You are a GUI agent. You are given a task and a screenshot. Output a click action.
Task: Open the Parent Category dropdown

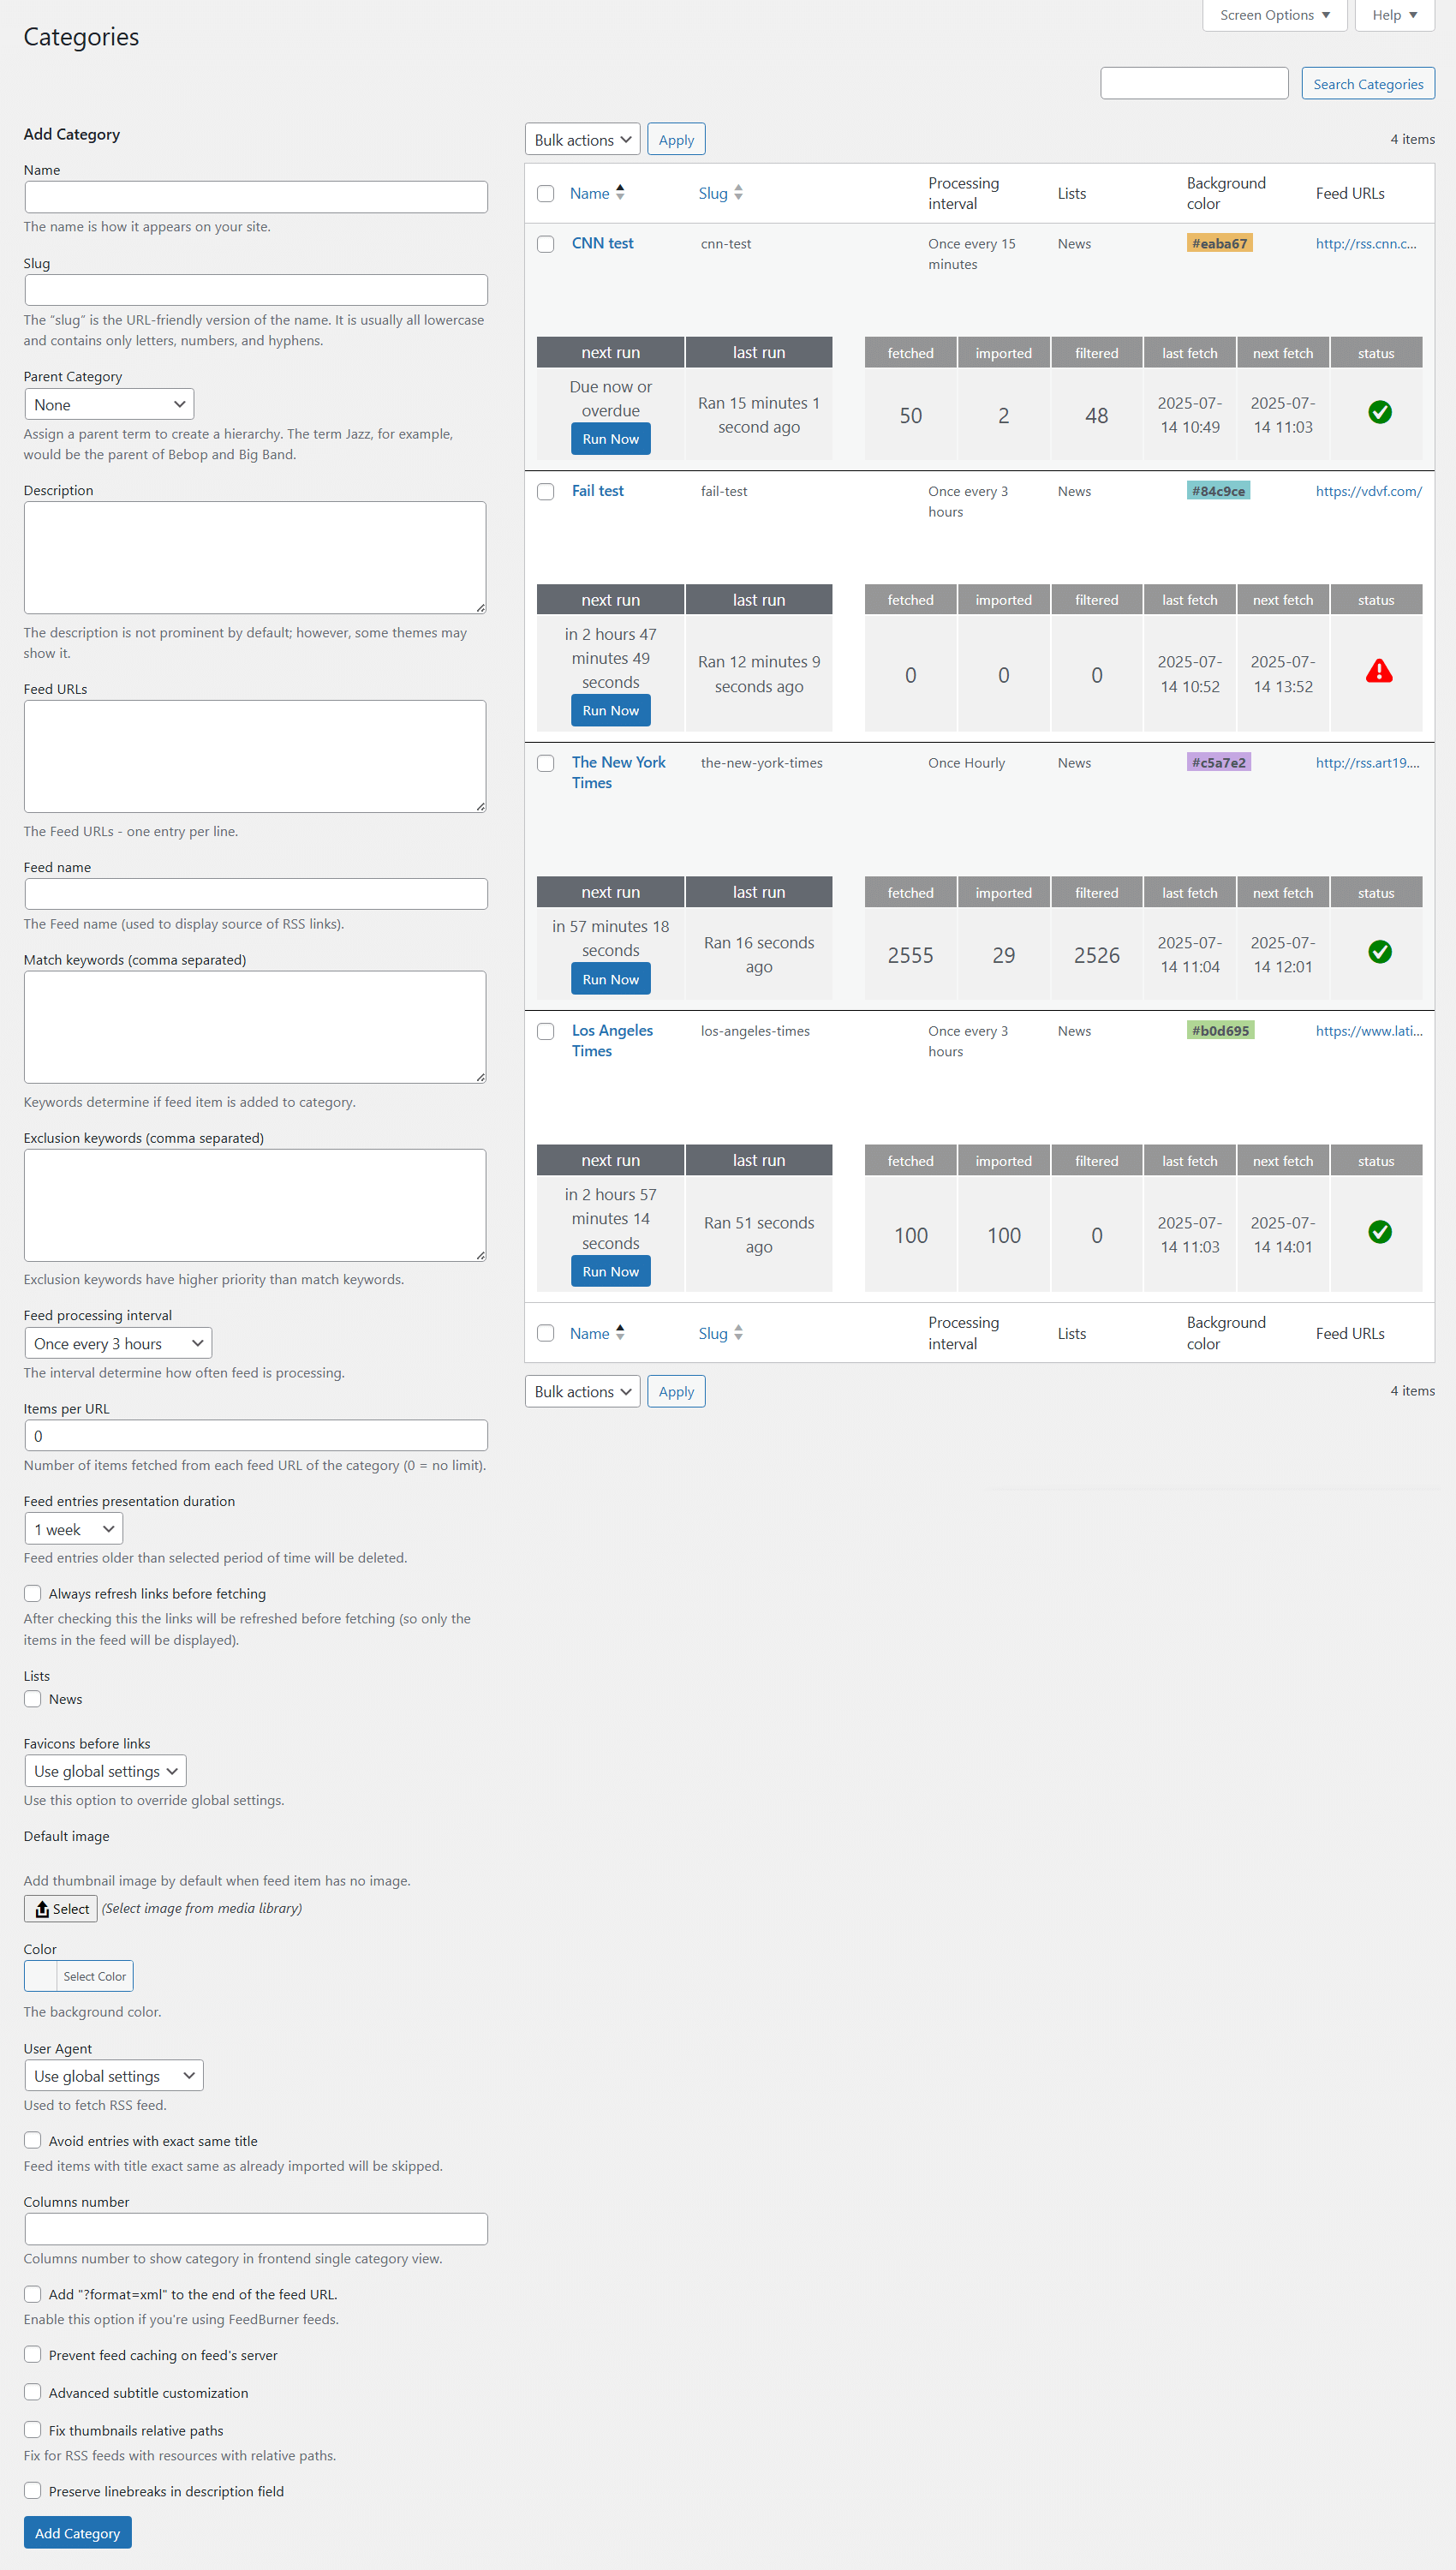pyautogui.click(x=108, y=404)
